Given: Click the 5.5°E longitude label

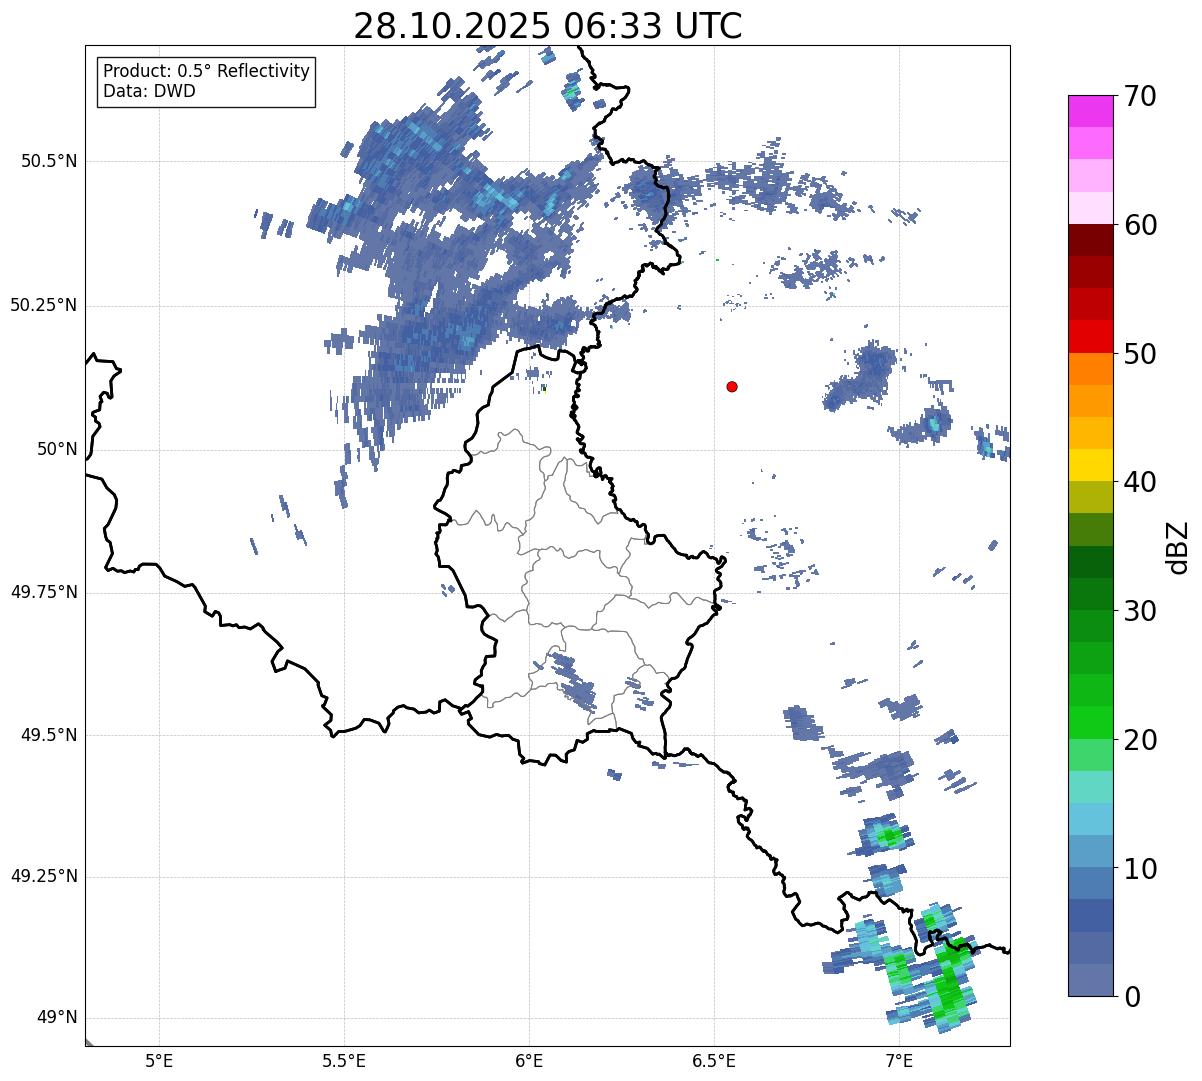Looking at the screenshot, I should 344,1060.
